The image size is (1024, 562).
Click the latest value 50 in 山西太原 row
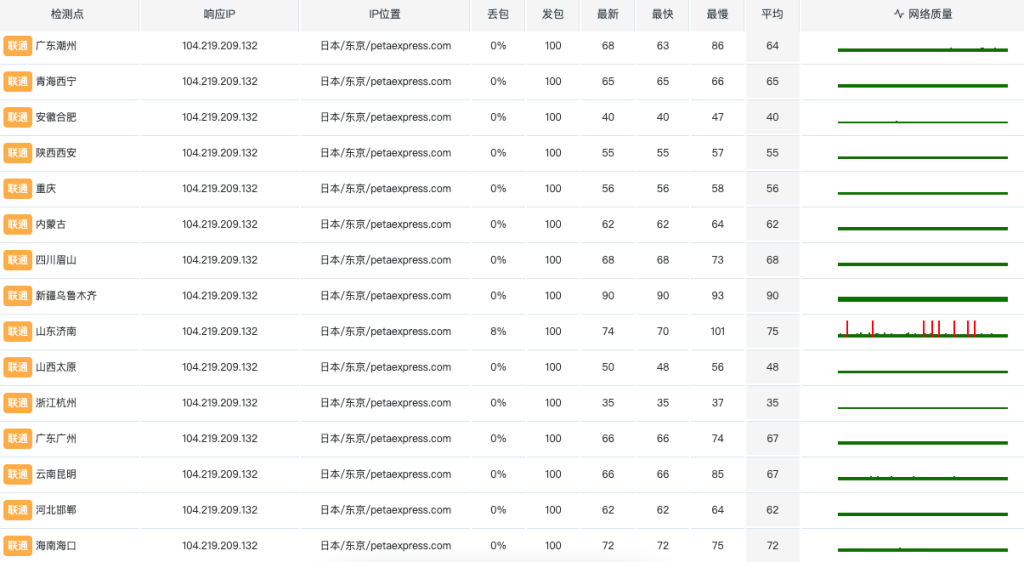[x=607, y=367]
